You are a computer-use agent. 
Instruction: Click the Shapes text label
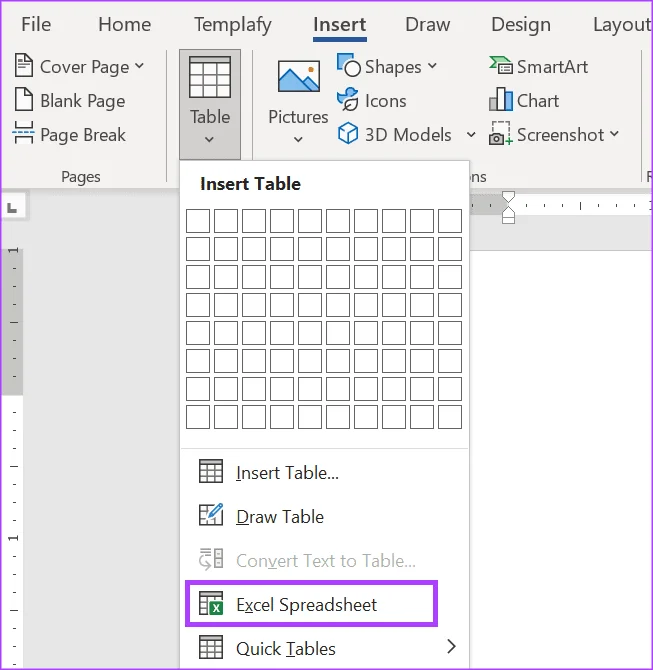[393, 67]
